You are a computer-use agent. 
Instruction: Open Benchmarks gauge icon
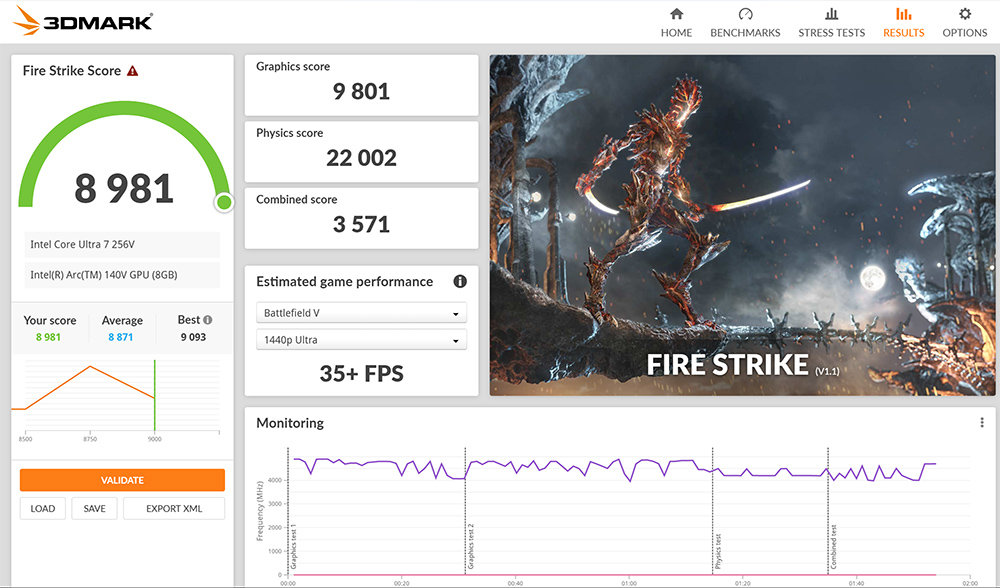click(745, 14)
